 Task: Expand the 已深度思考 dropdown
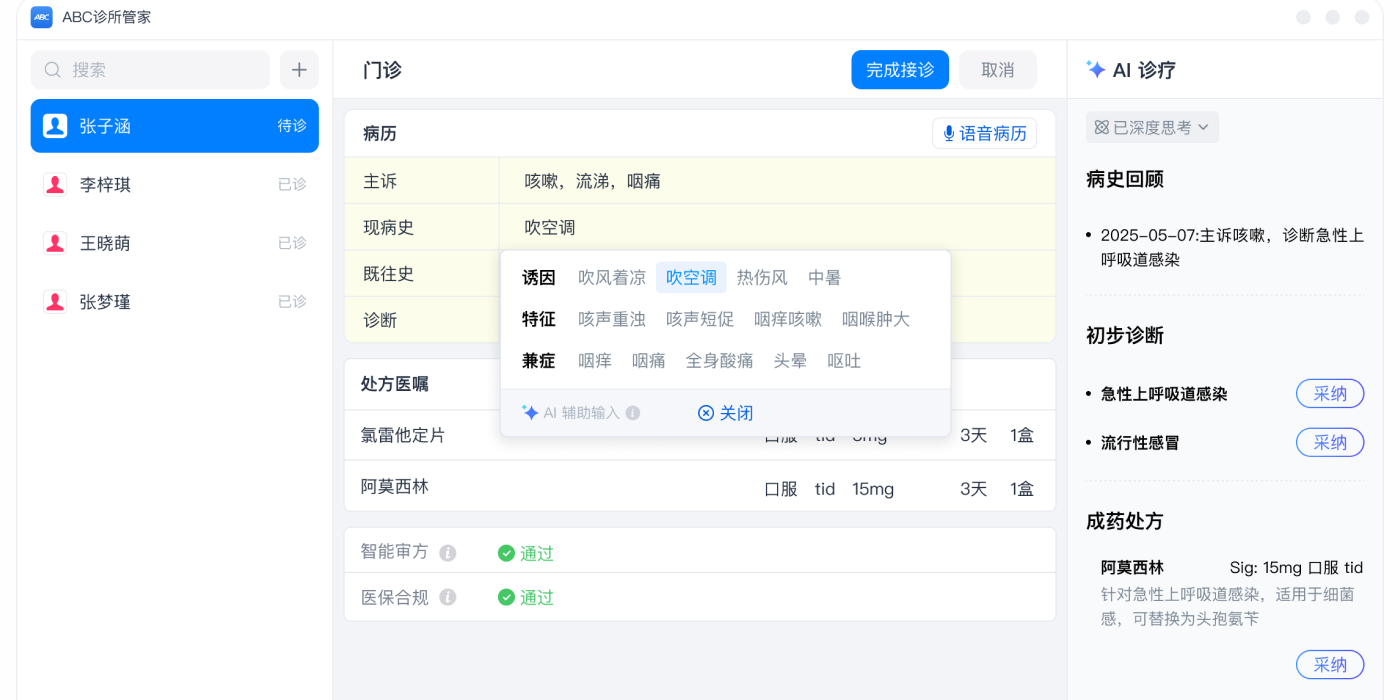(1152, 127)
